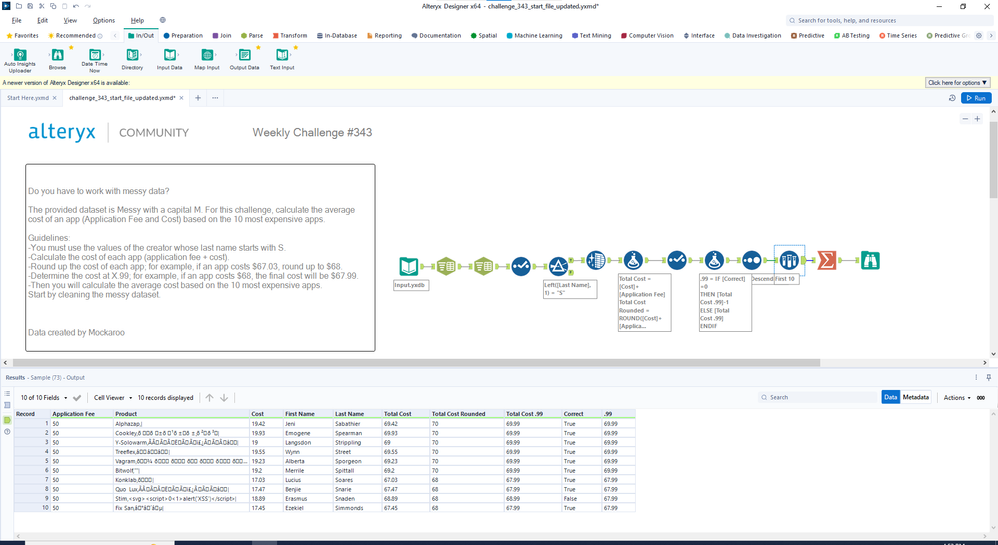Click the green output anchor icon in Results

pos(8,420)
